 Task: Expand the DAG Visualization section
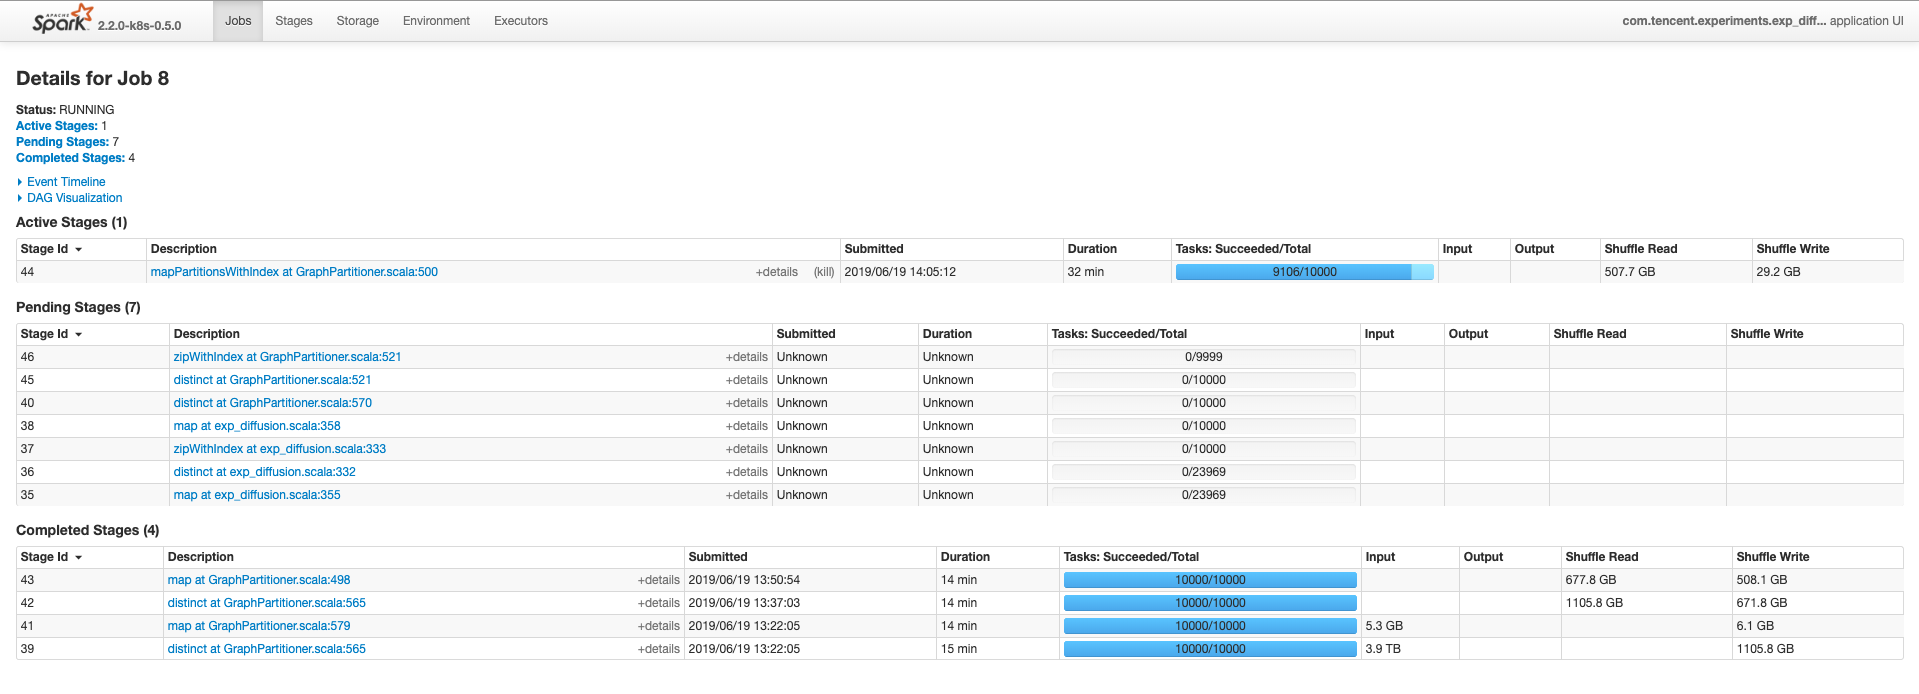tap(74, 198)
